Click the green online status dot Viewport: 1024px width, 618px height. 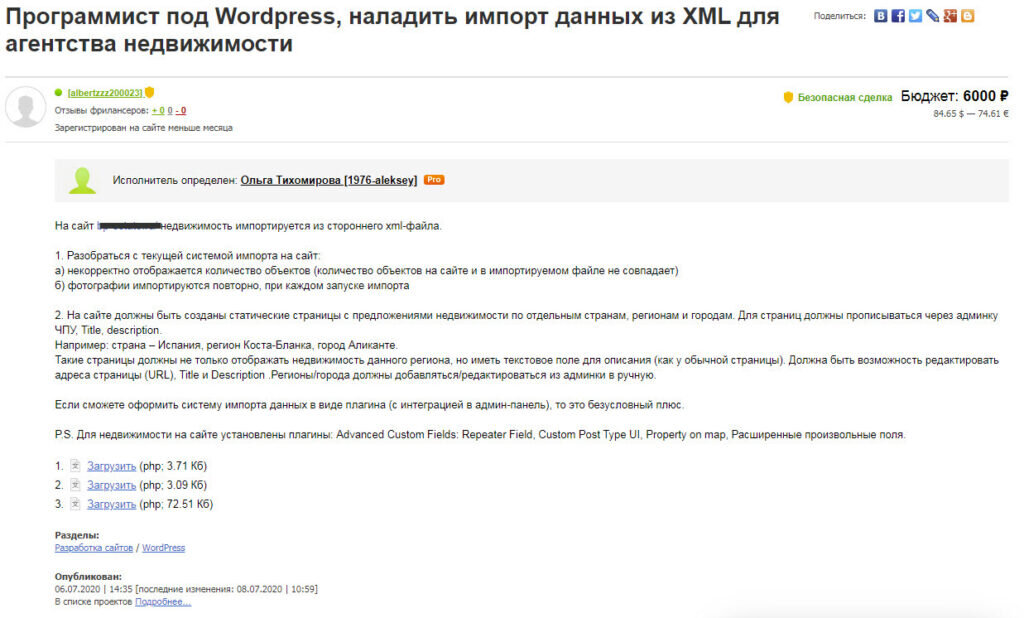58,93
